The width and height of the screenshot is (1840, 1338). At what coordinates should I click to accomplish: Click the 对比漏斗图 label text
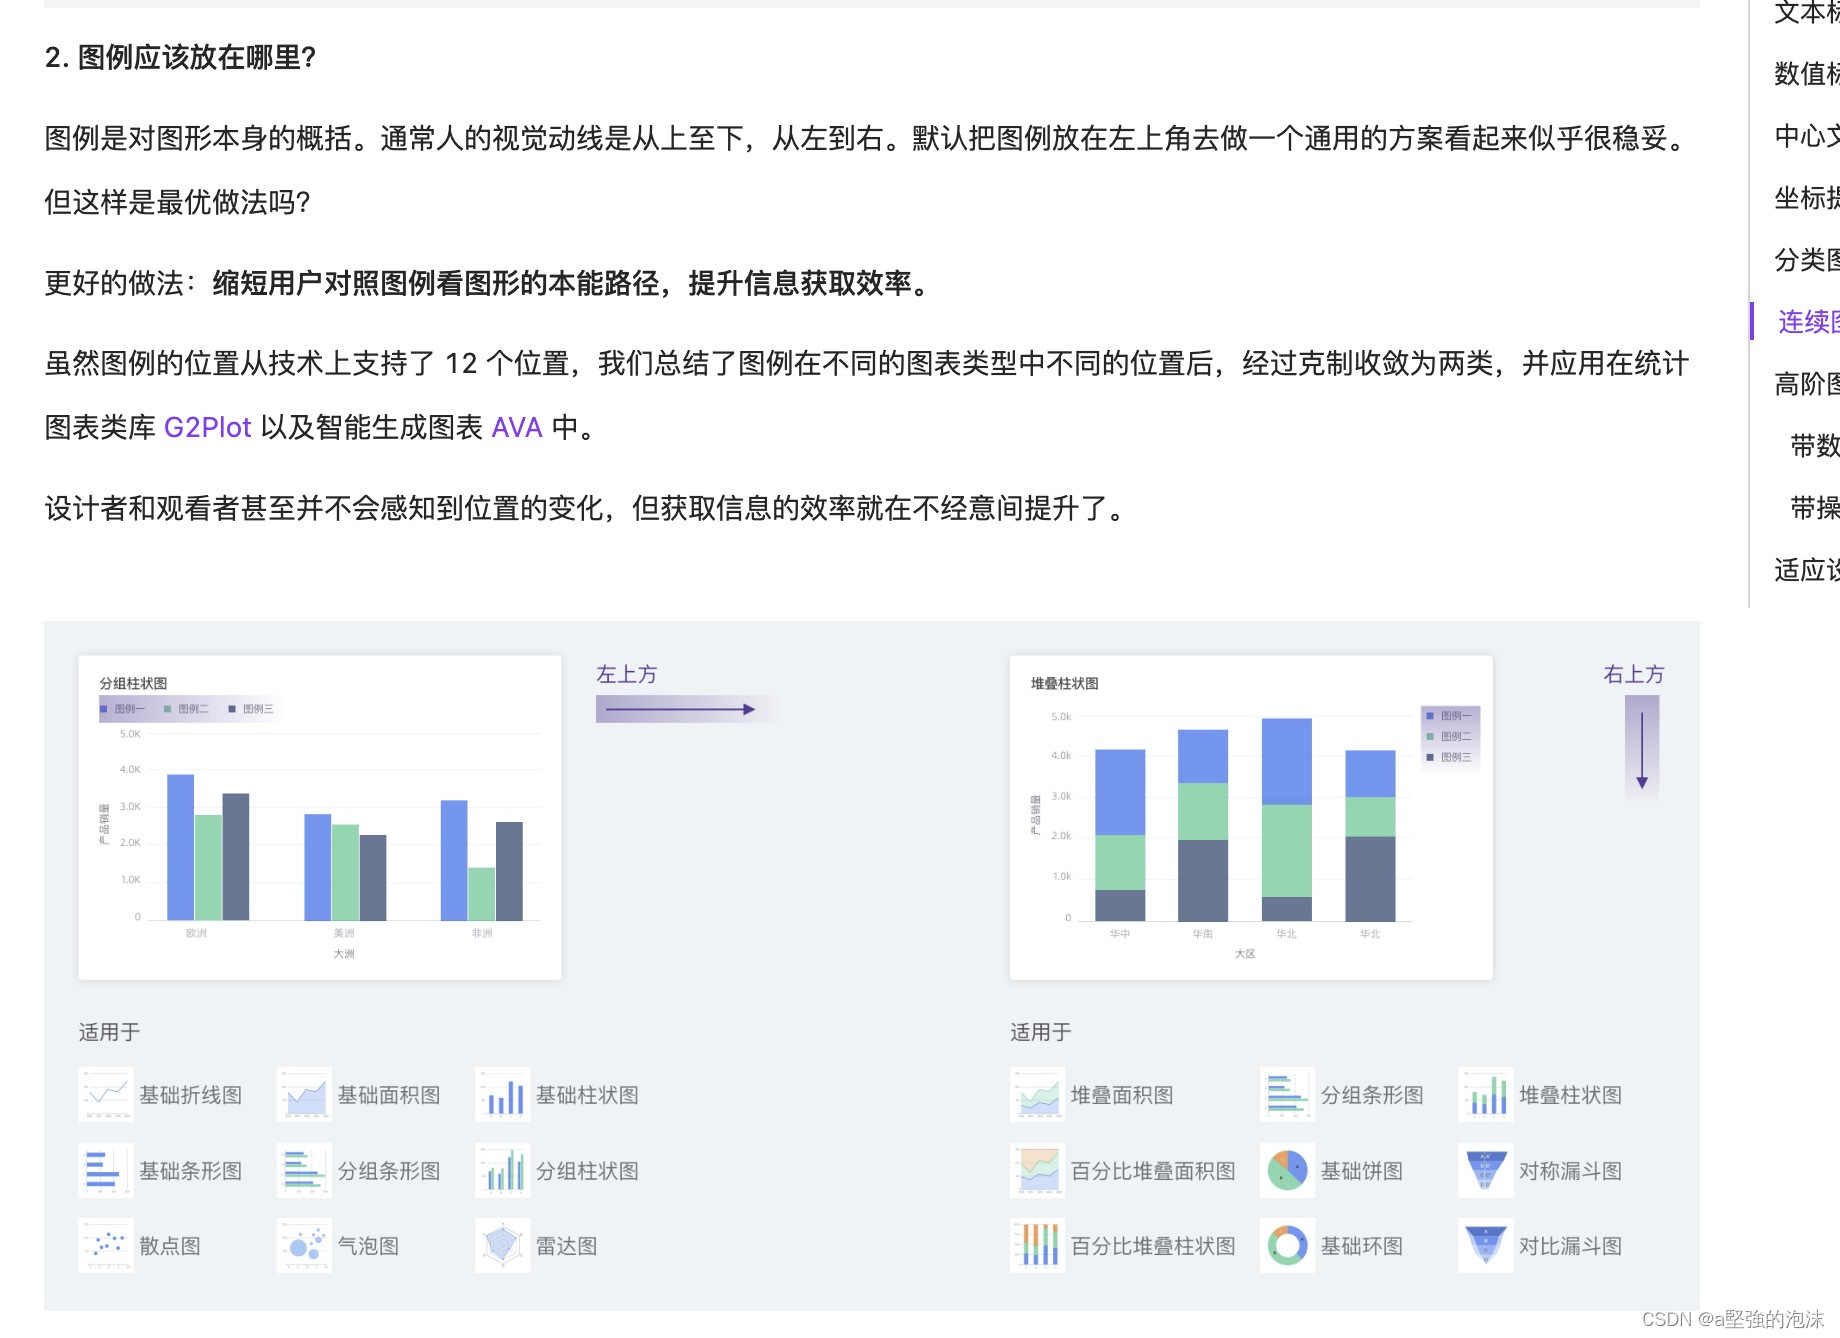pos(1571,1246)
